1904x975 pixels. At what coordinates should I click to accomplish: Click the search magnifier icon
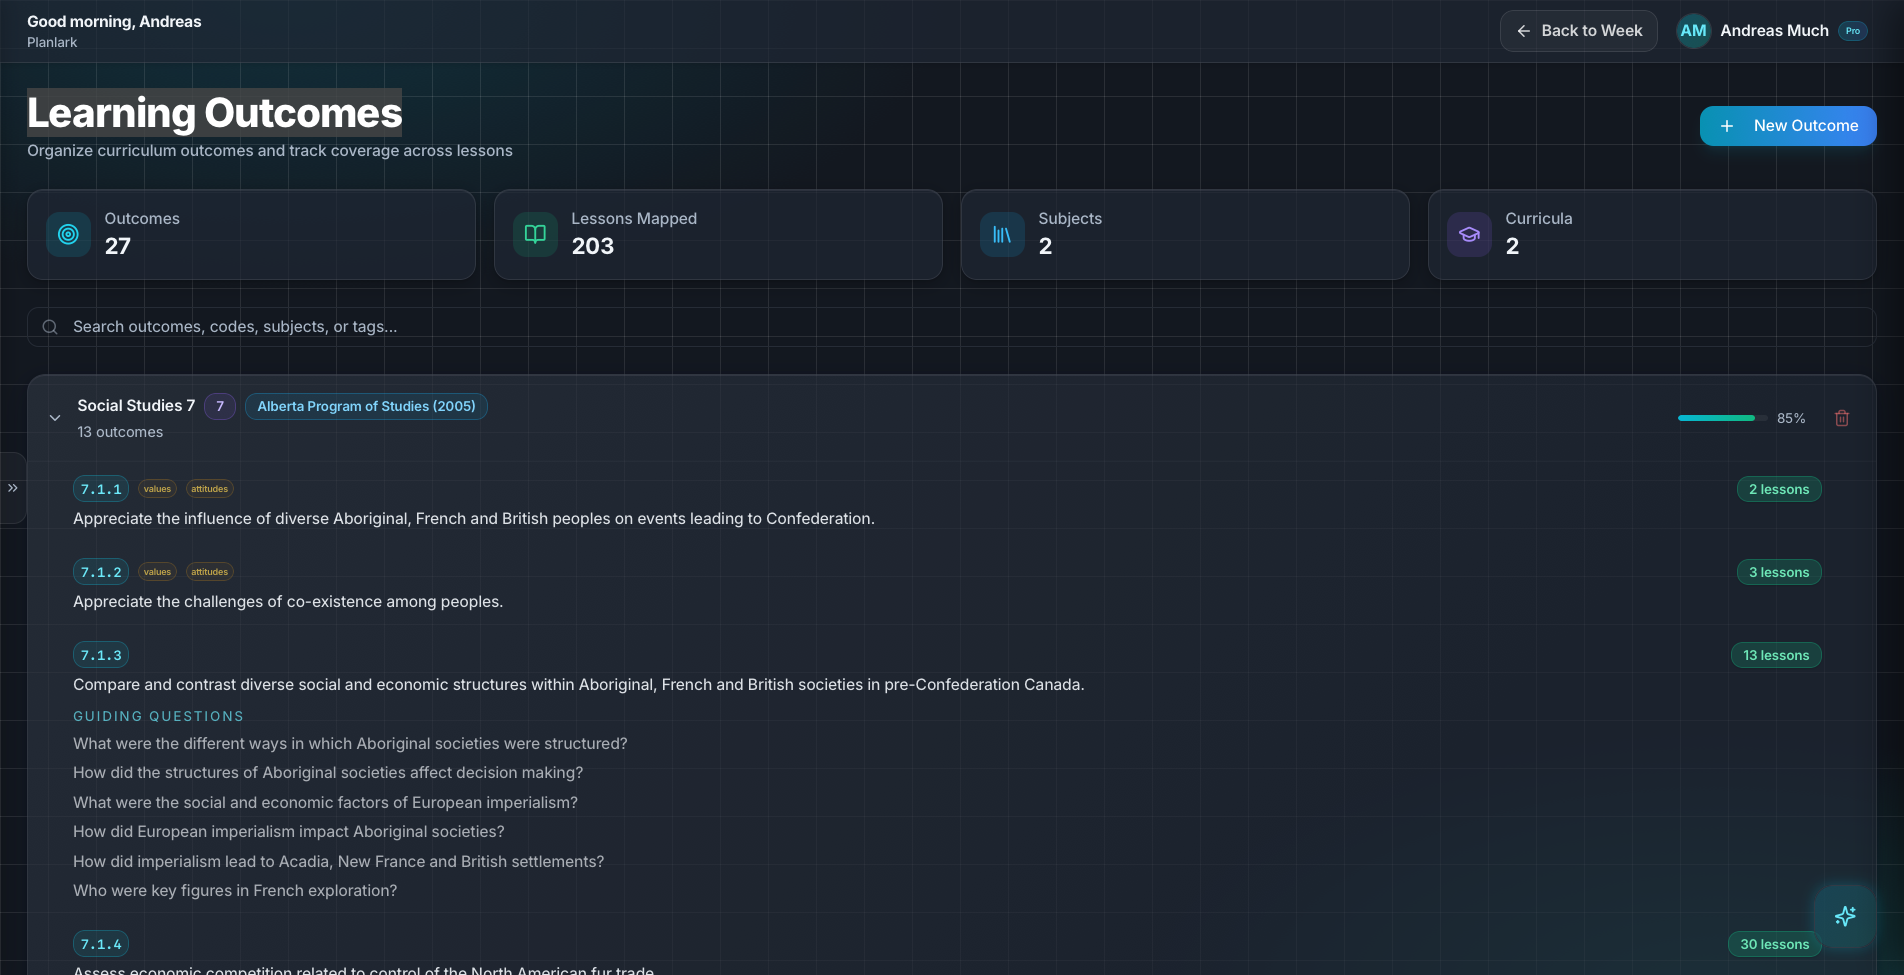[49, 327]
